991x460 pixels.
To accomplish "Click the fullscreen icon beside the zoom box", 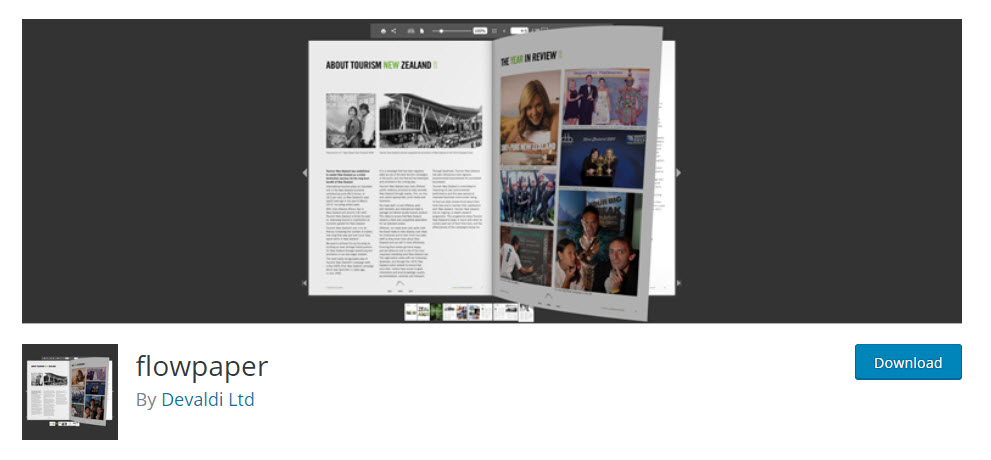I will 494,31.
